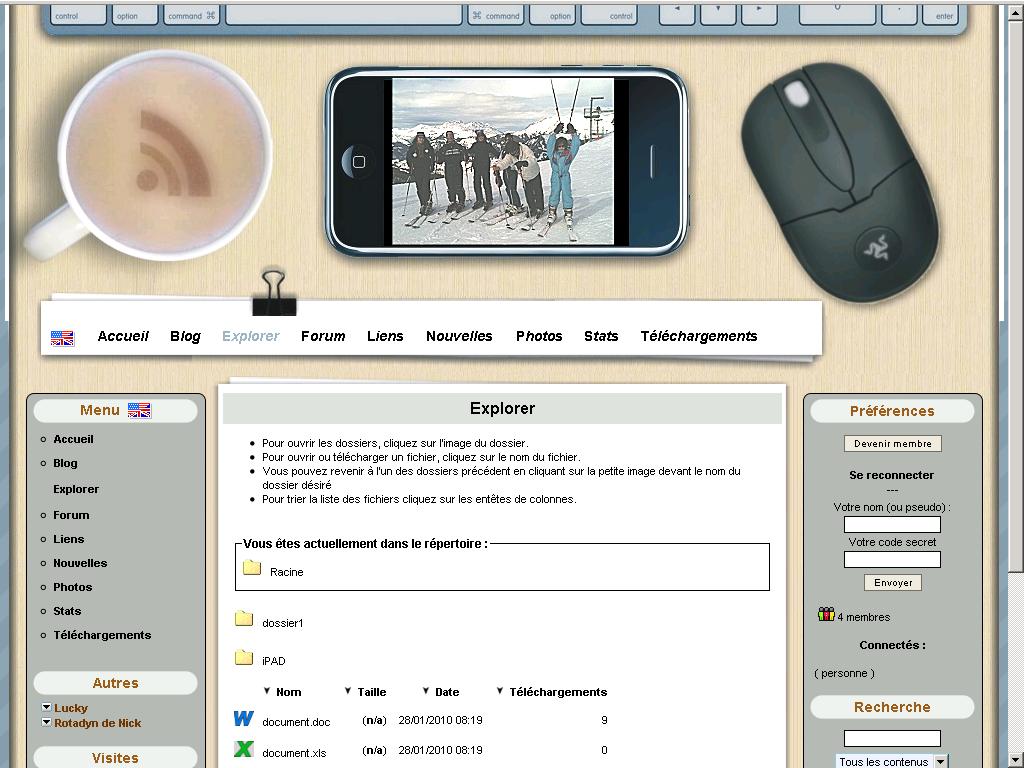Image resolution: width=1024 pixels, height=768 pixels.
Task: Click the ski photo on the phone
Action: [502, 161]
